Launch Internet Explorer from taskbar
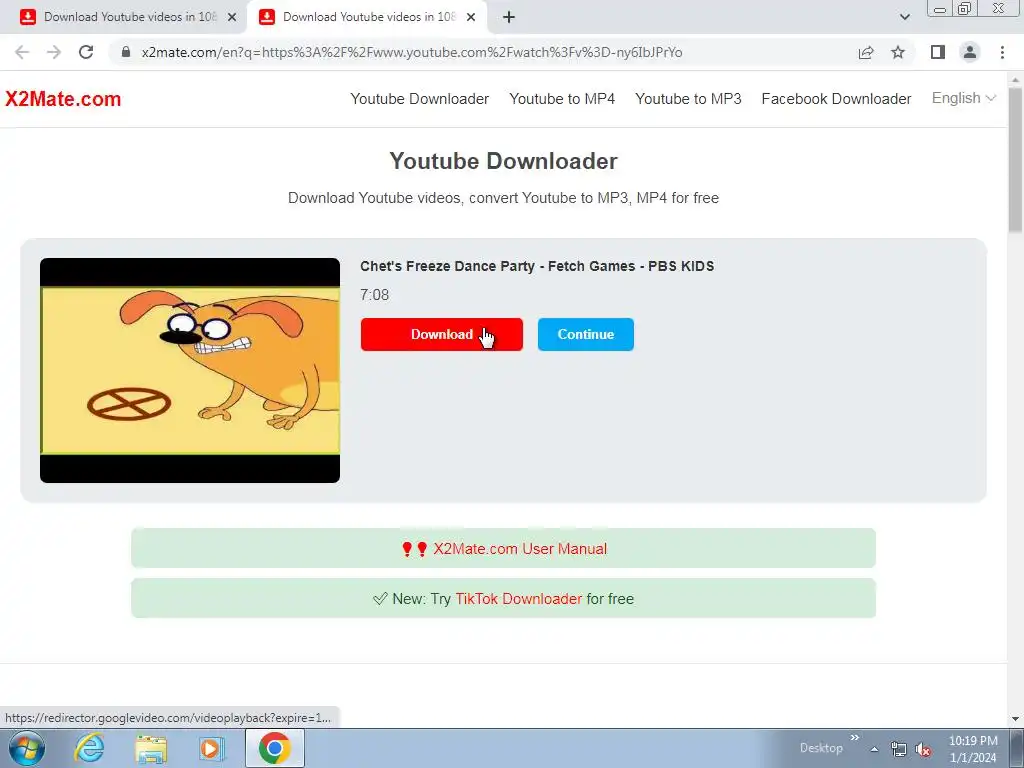This screenshot has width=1024, height=768. (x=89, y=748)
